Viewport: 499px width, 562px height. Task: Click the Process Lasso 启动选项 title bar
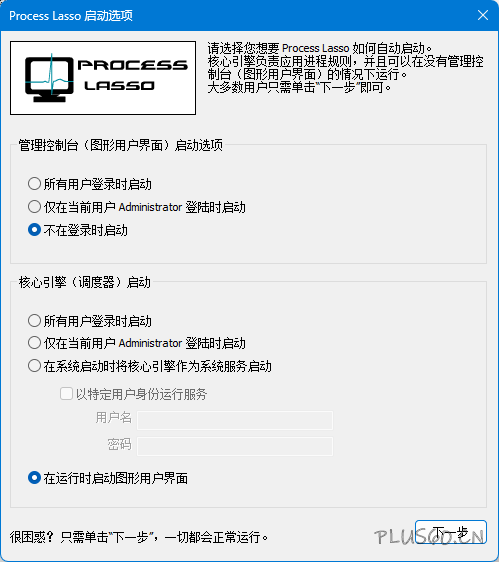pos(237,15)
